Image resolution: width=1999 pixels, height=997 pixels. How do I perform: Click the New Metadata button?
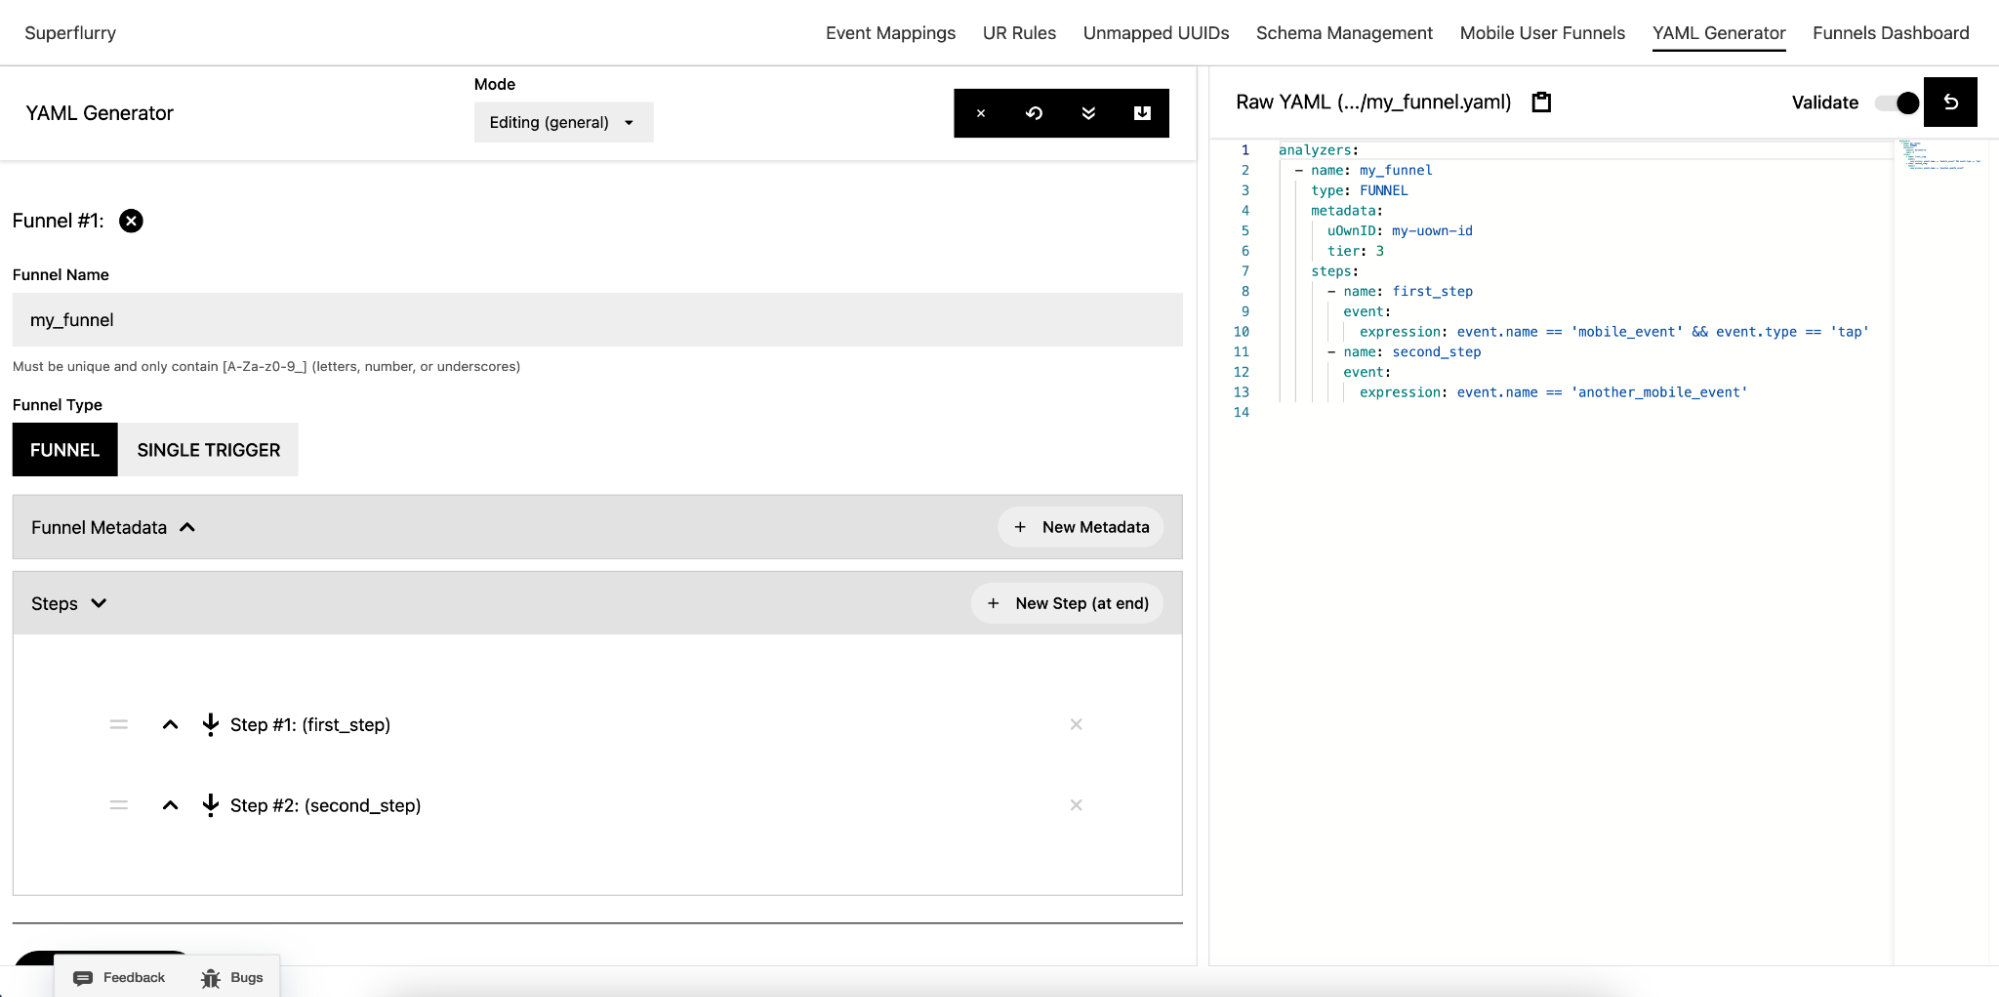[x=1080, y=527]
